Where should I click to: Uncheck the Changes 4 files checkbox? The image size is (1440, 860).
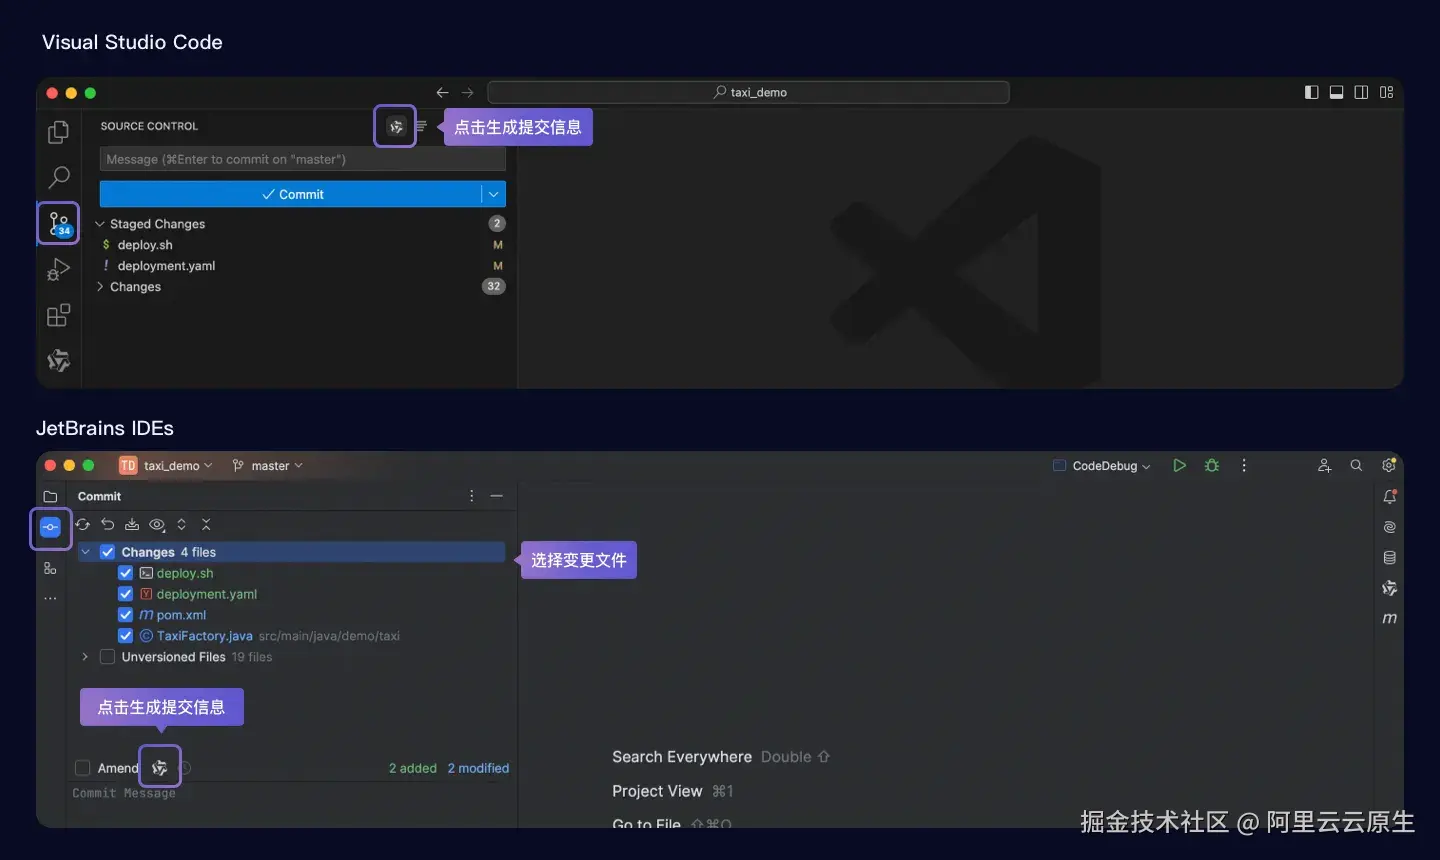[108, 552]
